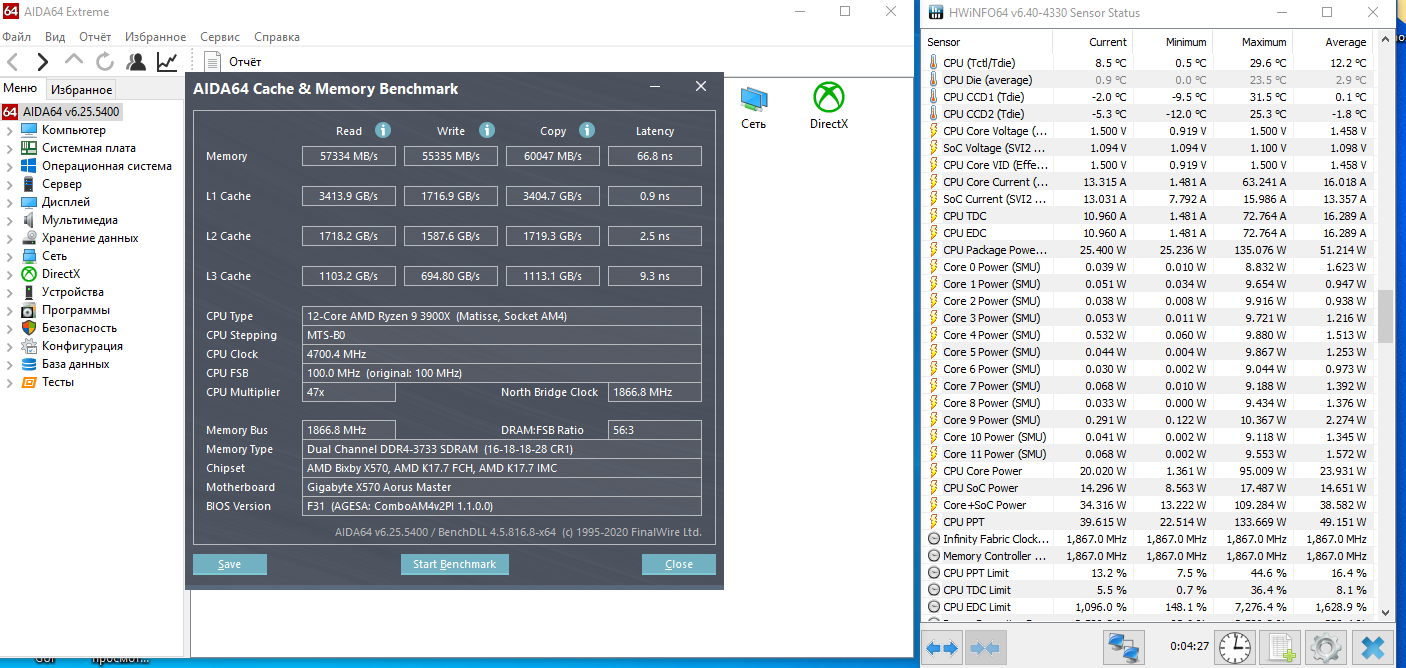Screen dimensions: 1406x668
Task: Open the large Сеть icon in the content pane
Action: [753, 107]
